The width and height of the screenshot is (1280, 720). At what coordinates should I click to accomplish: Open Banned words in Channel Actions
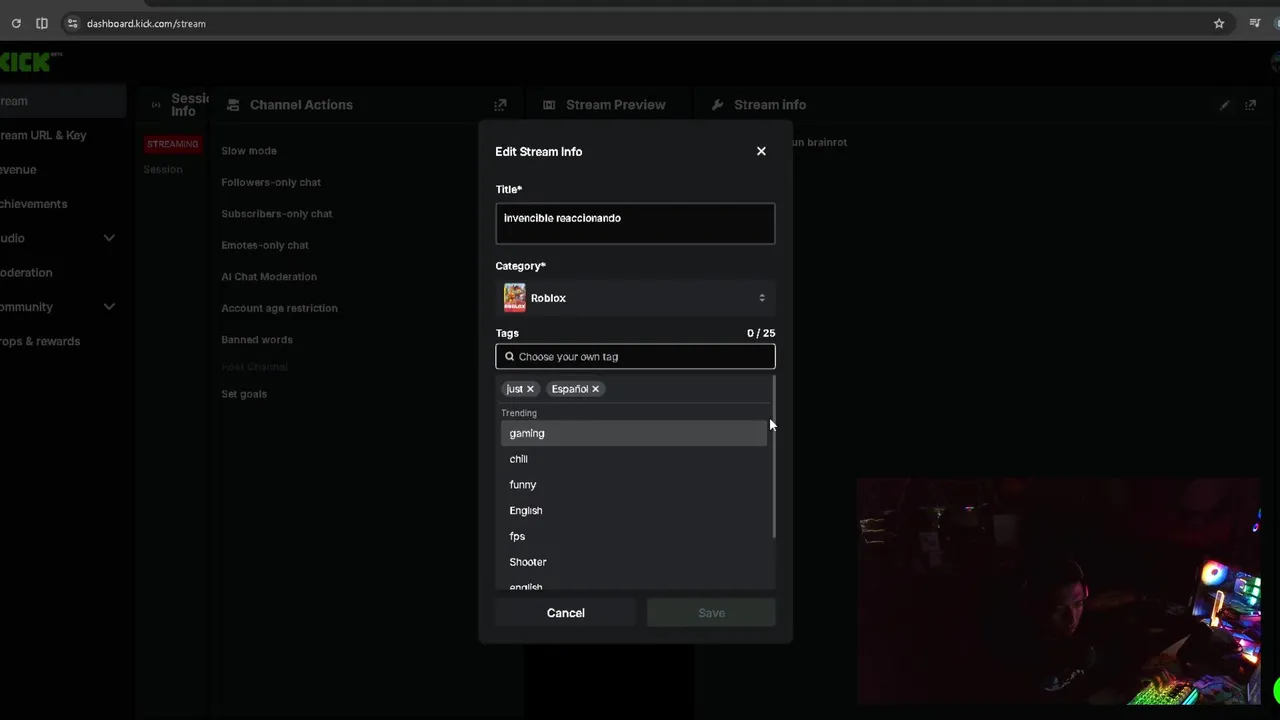(x=257, y=340)
